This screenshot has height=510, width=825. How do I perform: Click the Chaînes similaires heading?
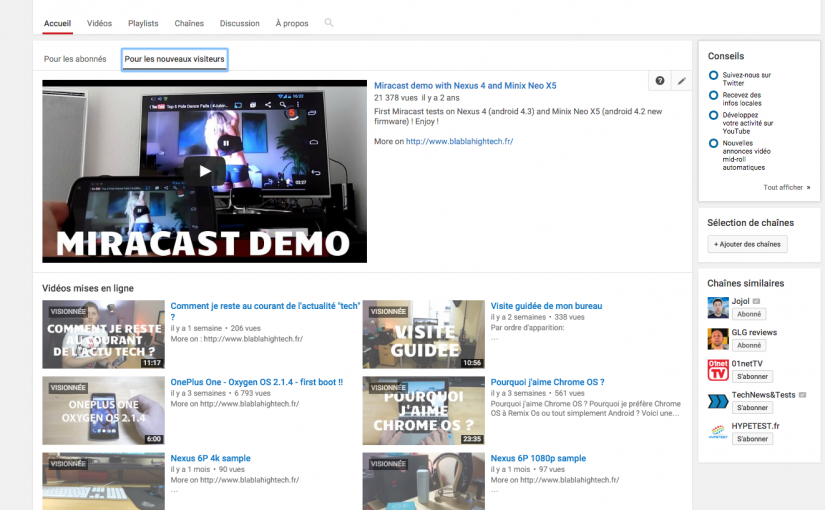[x=746, y=283]
